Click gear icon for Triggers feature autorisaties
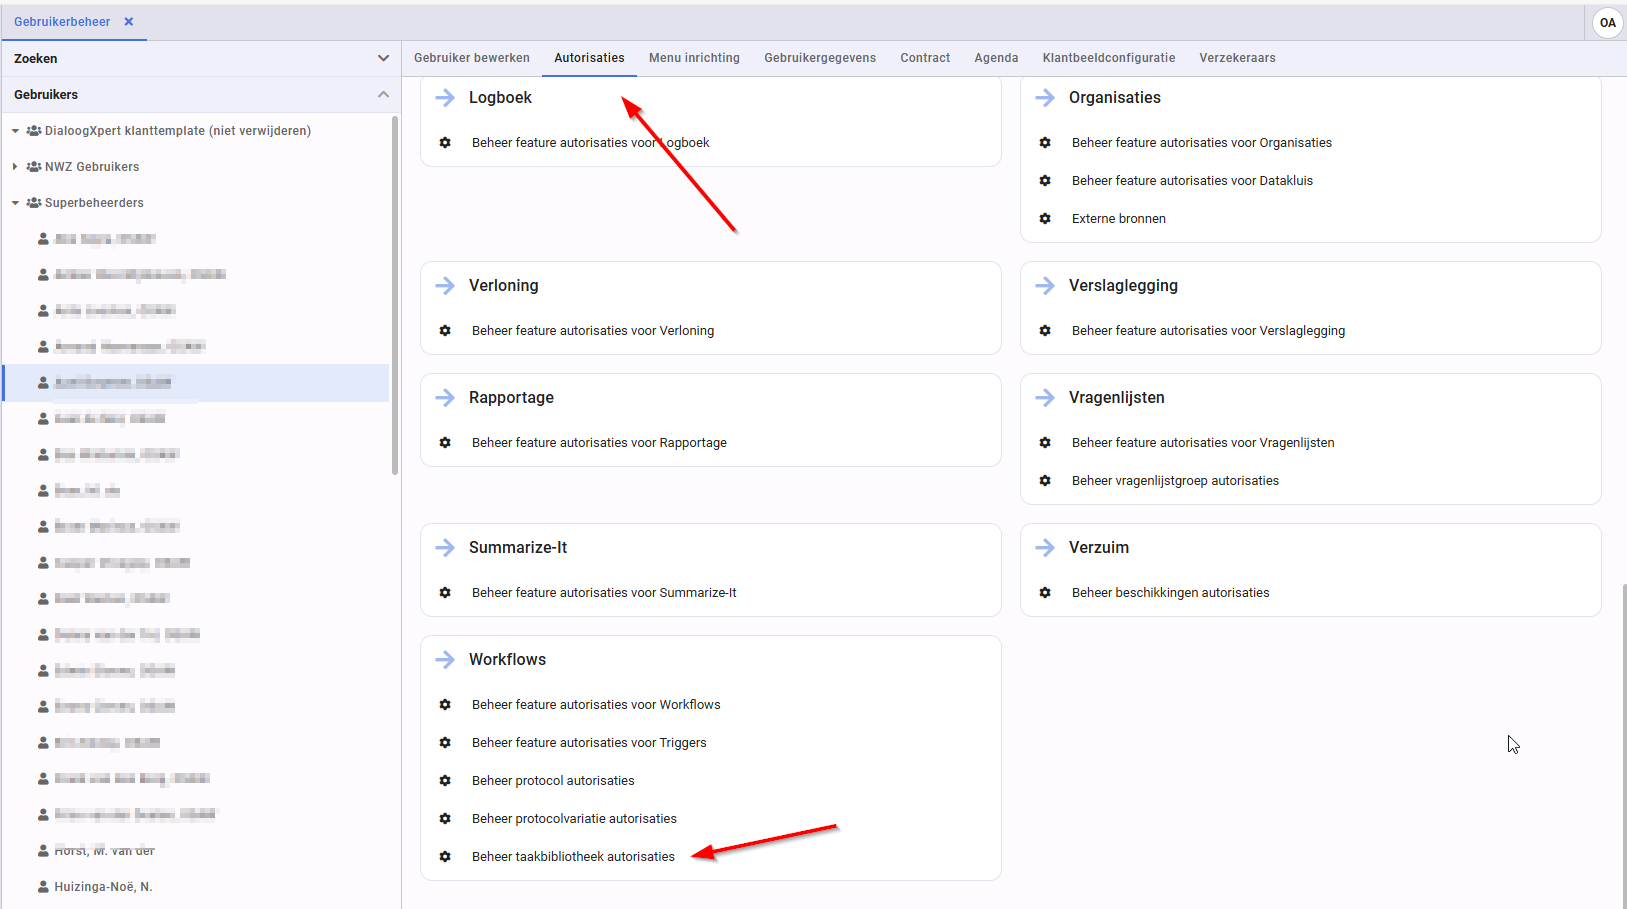The width and height of the screenshot is (1627, 909). click(445, 743)
